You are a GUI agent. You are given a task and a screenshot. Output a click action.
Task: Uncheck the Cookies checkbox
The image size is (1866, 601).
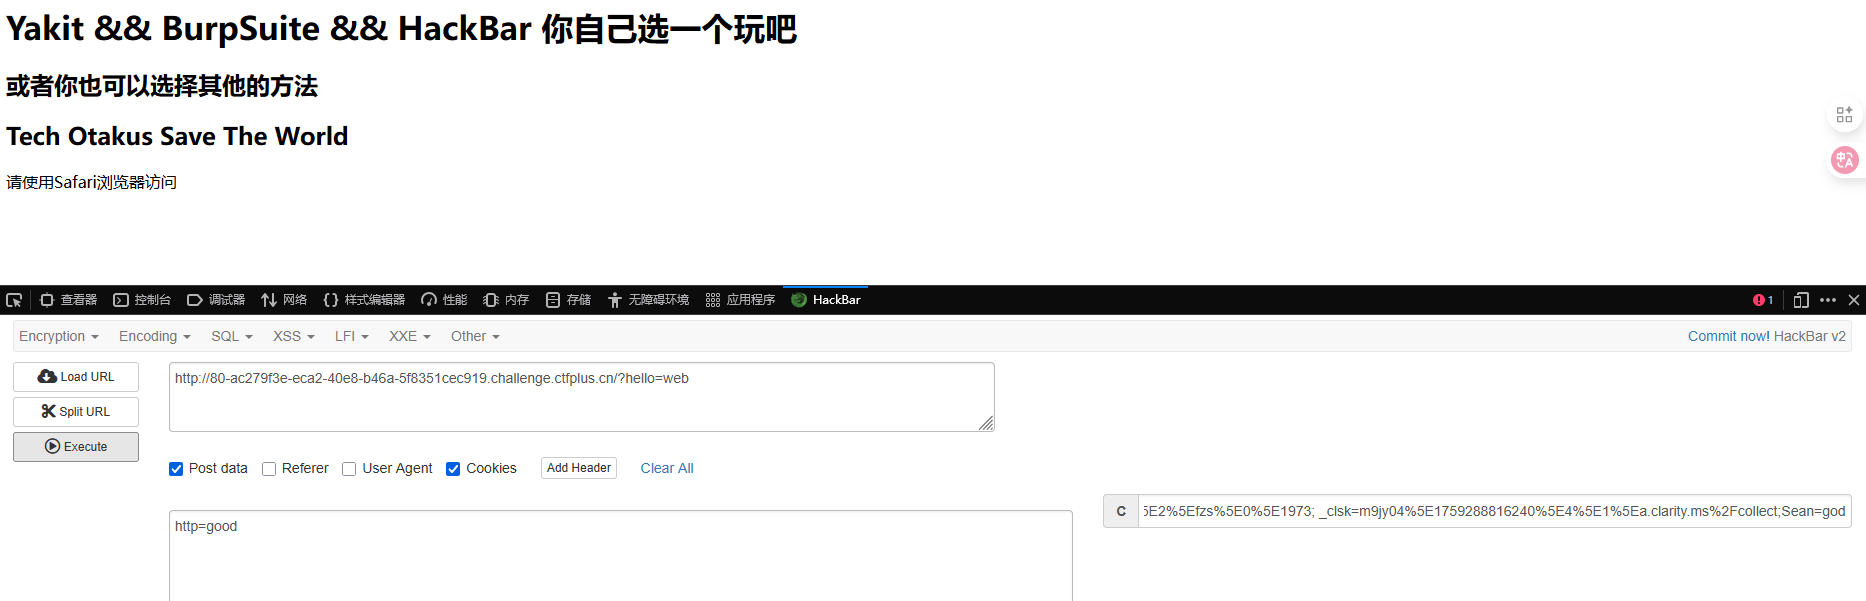(453, 469)
